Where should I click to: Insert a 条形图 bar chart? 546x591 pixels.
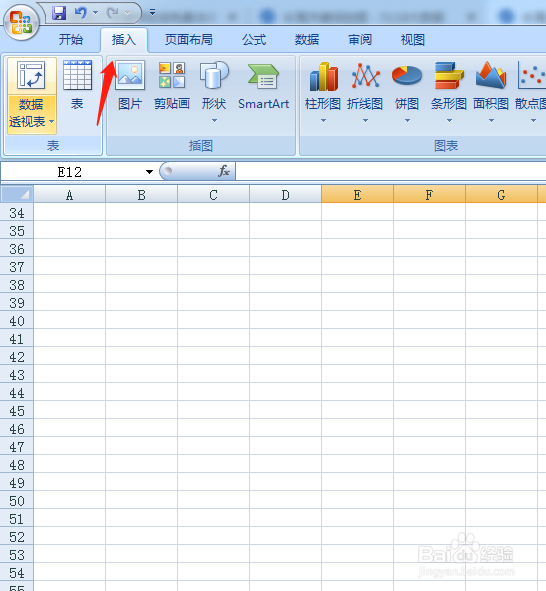(x=449, y=85)
